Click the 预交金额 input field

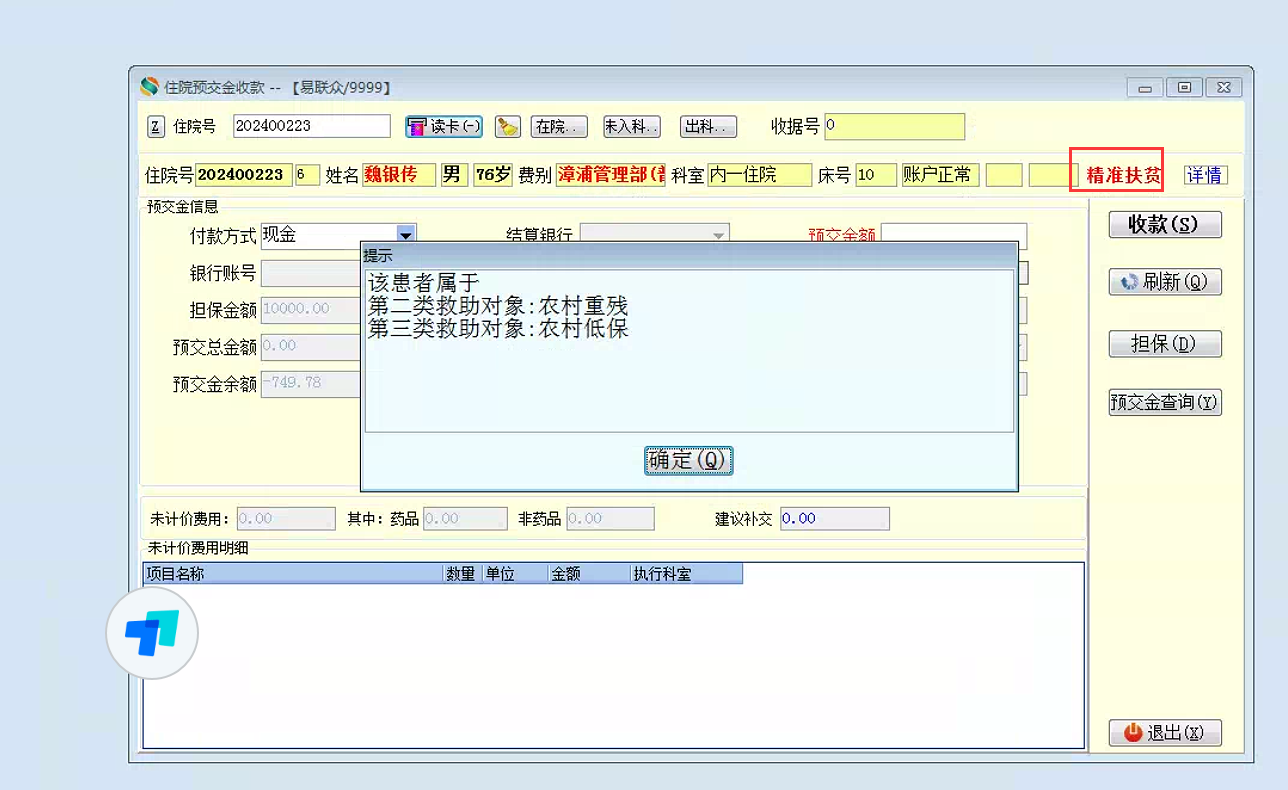point(954,236)
